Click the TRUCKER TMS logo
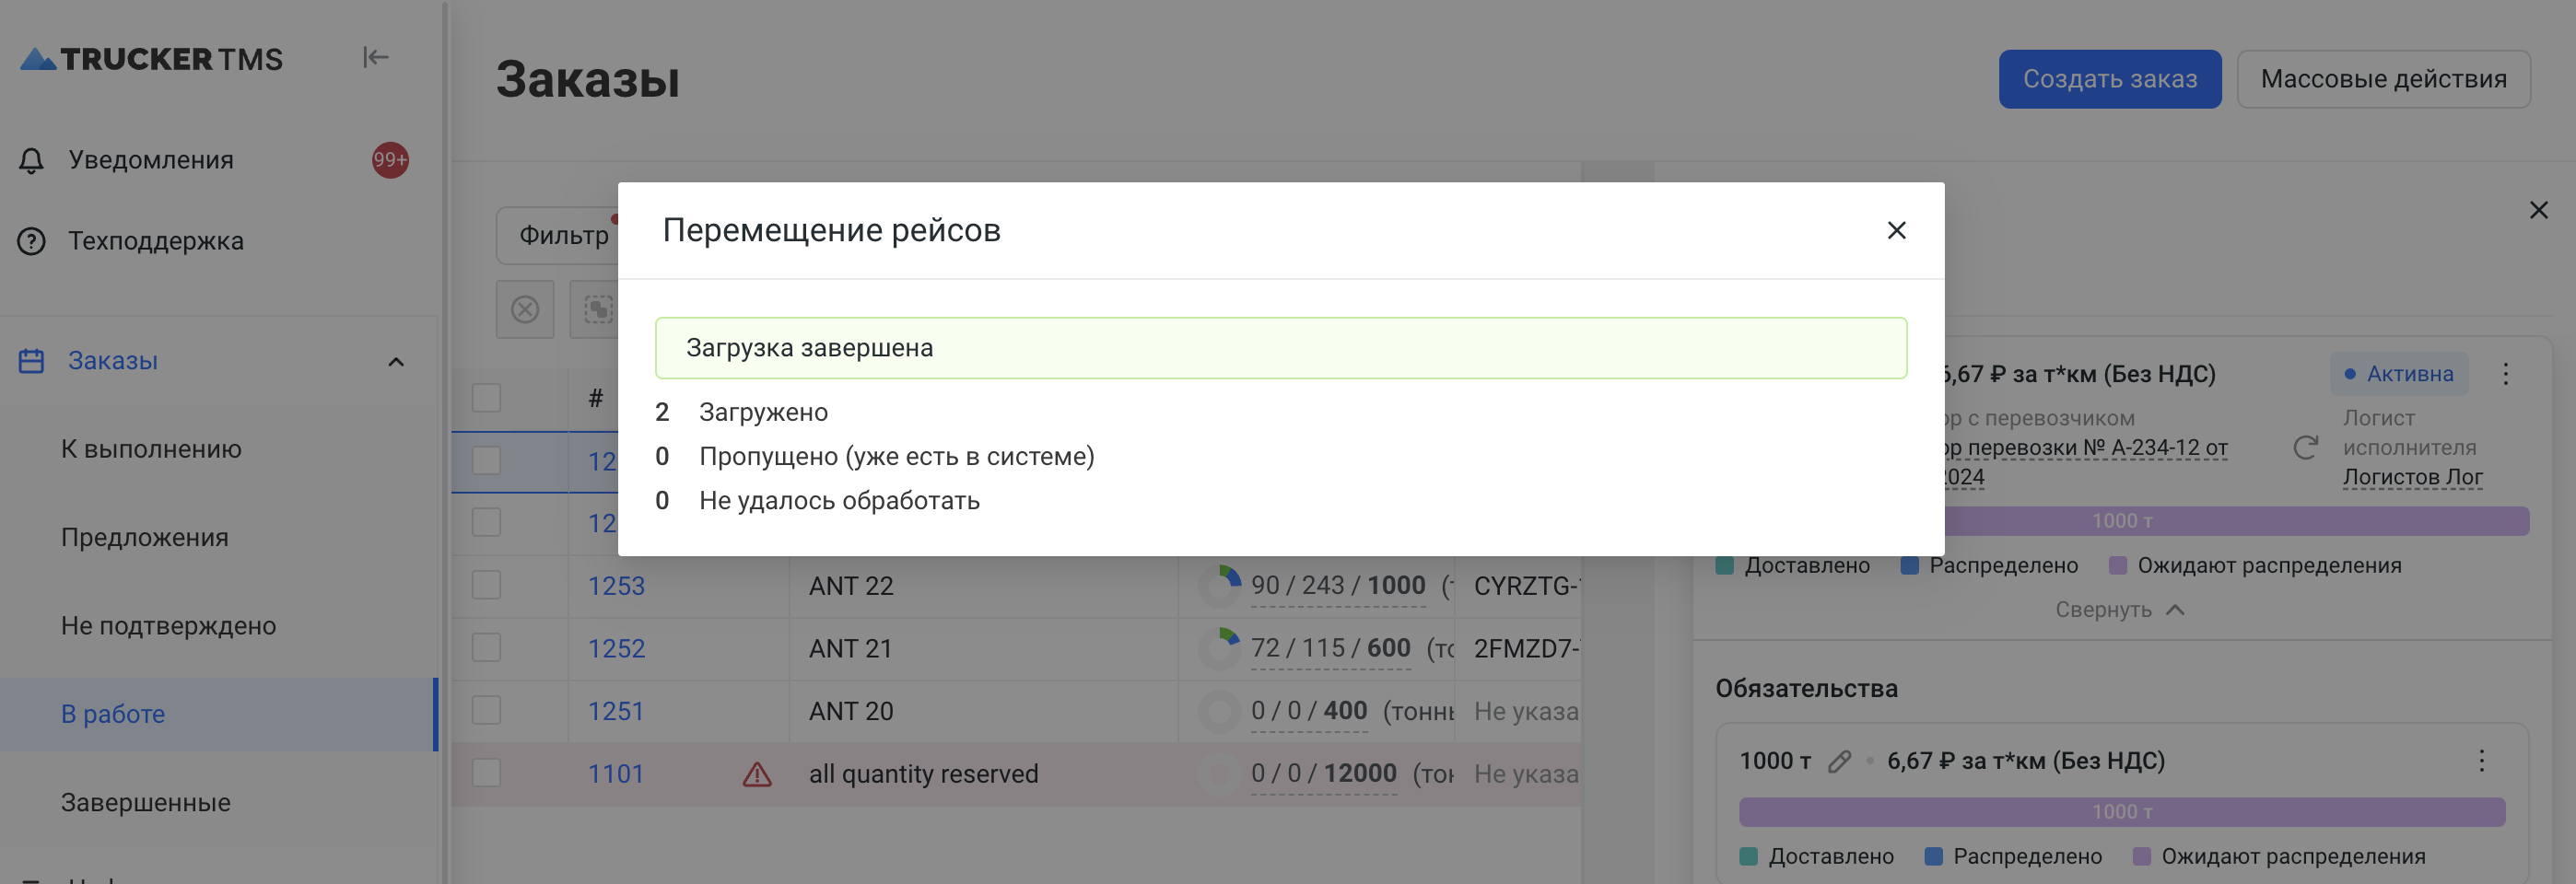Screen dimensions: 2576x884 (151, 59)
